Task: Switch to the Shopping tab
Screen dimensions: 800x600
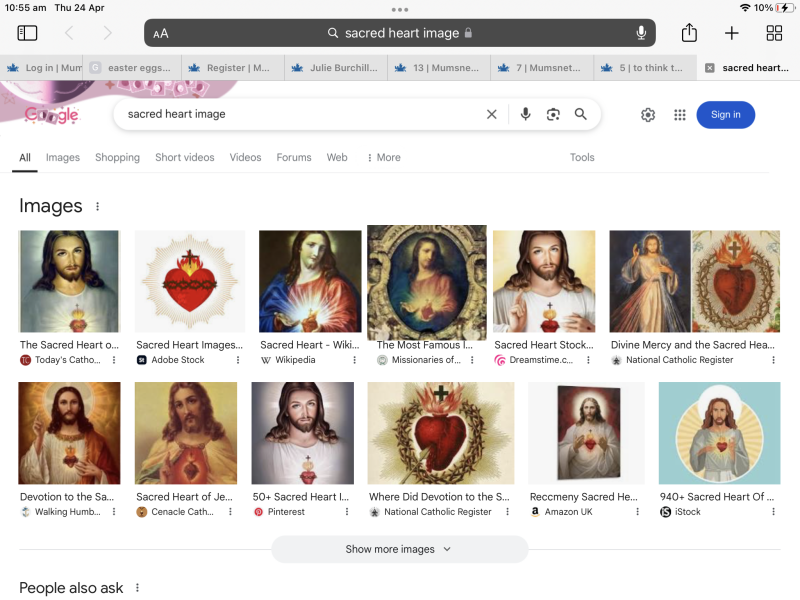Action: tap(117, 158)
